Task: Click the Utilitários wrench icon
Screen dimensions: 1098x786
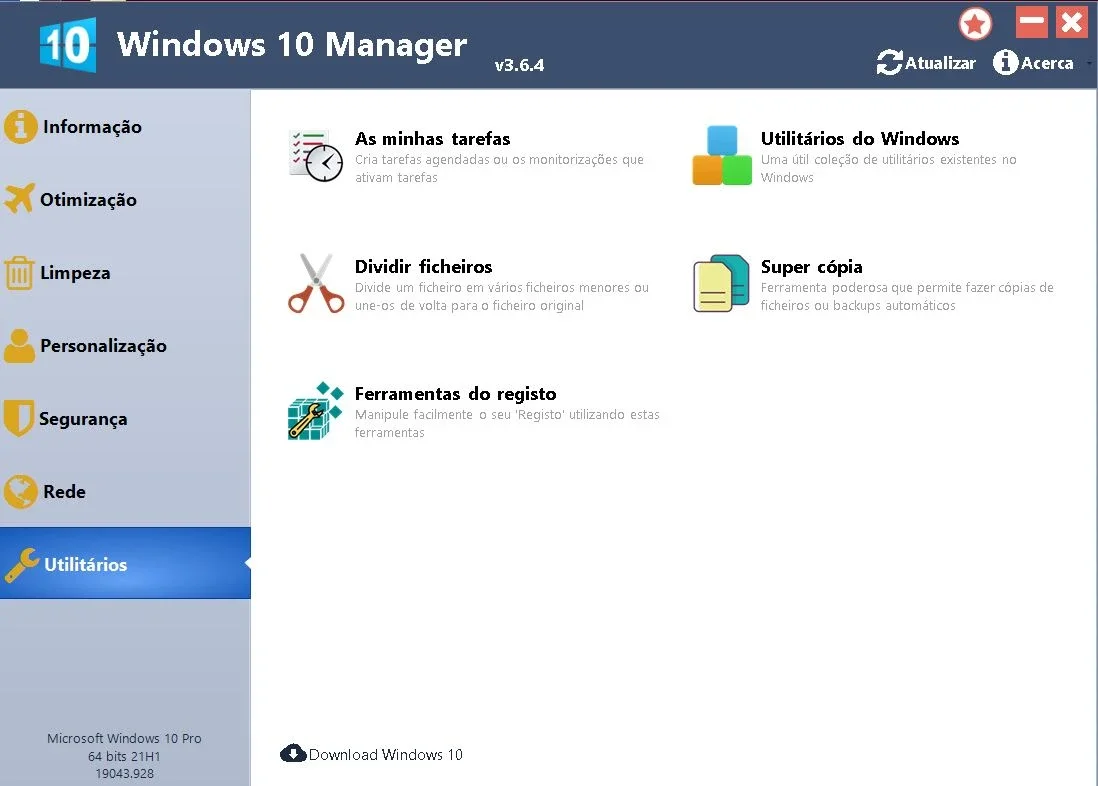Action: click(22, 565)
